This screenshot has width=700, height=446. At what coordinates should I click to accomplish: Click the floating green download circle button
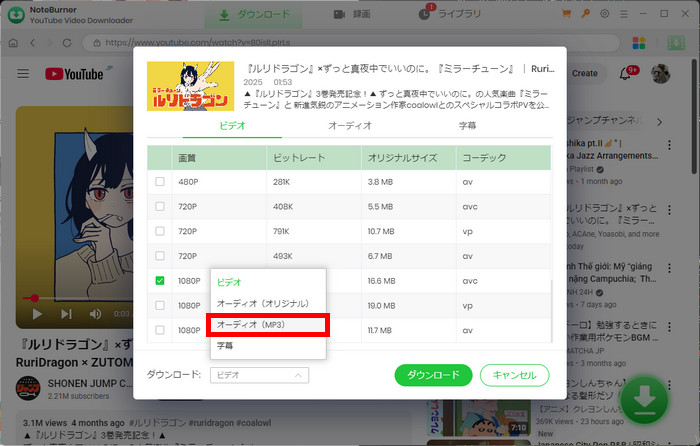[644, 400]
